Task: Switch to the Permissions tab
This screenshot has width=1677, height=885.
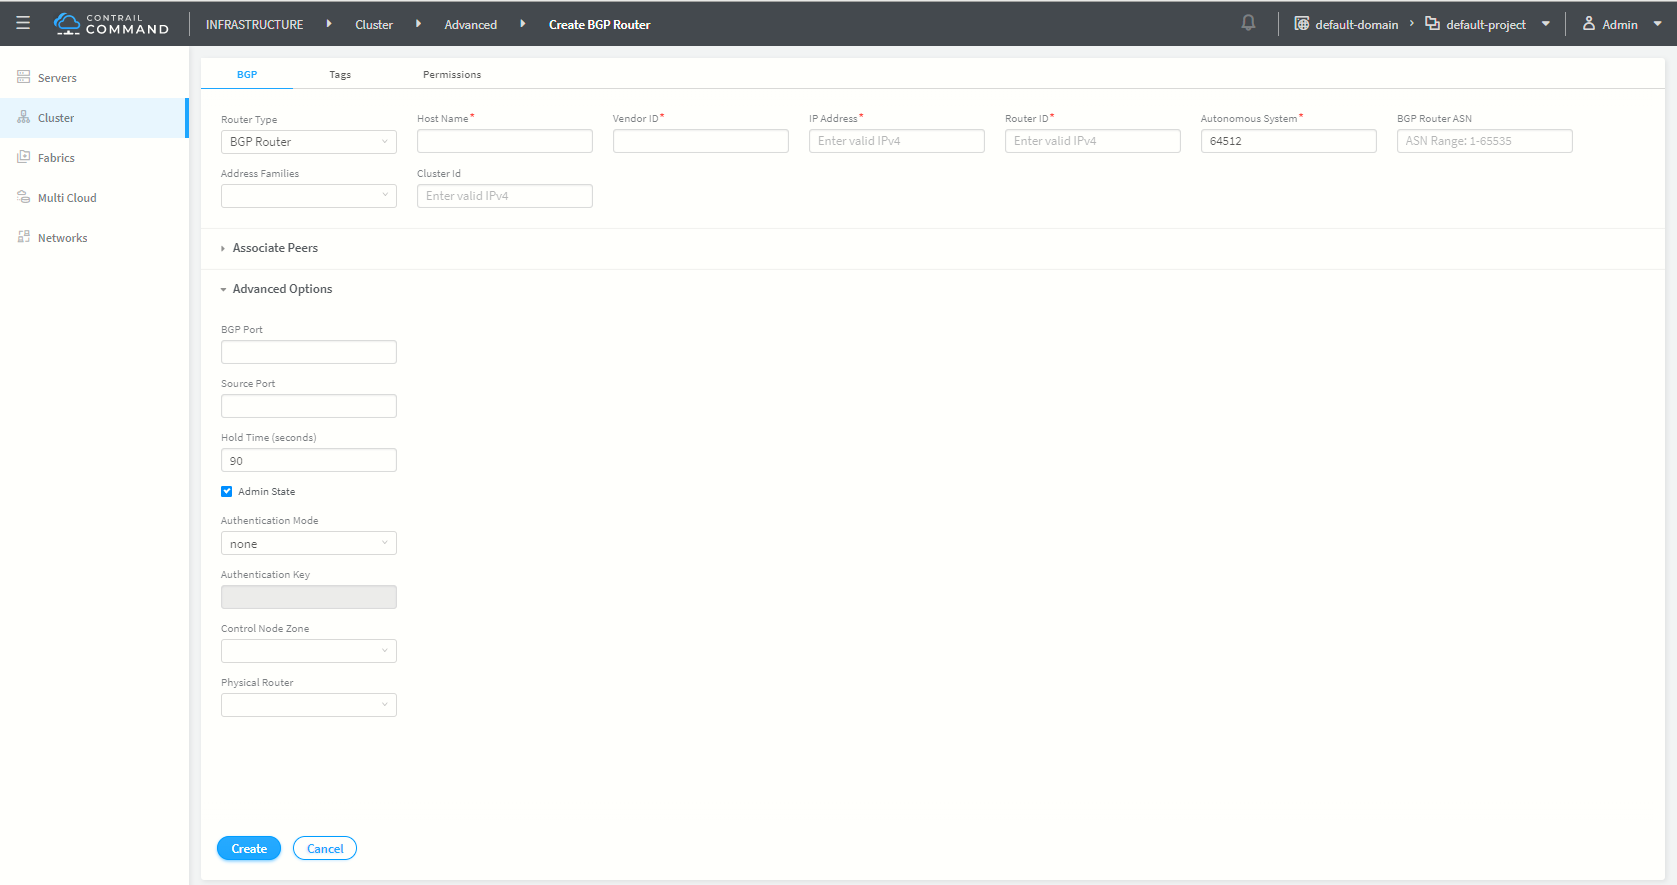Action: (x=452, y=74)
